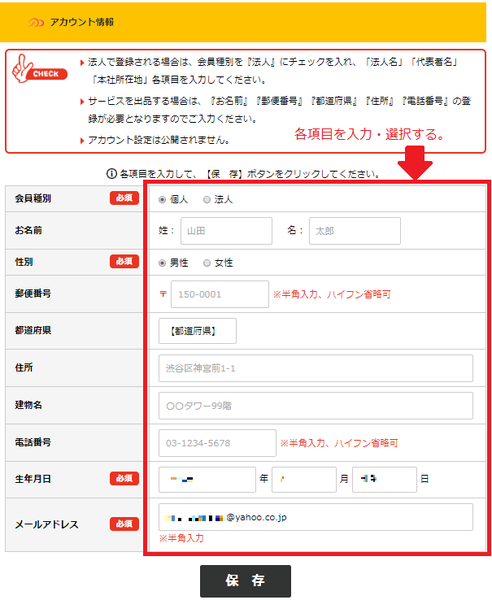
Task: Click the 必須 badge next to メールアドレス
Action: coord(124,524)
